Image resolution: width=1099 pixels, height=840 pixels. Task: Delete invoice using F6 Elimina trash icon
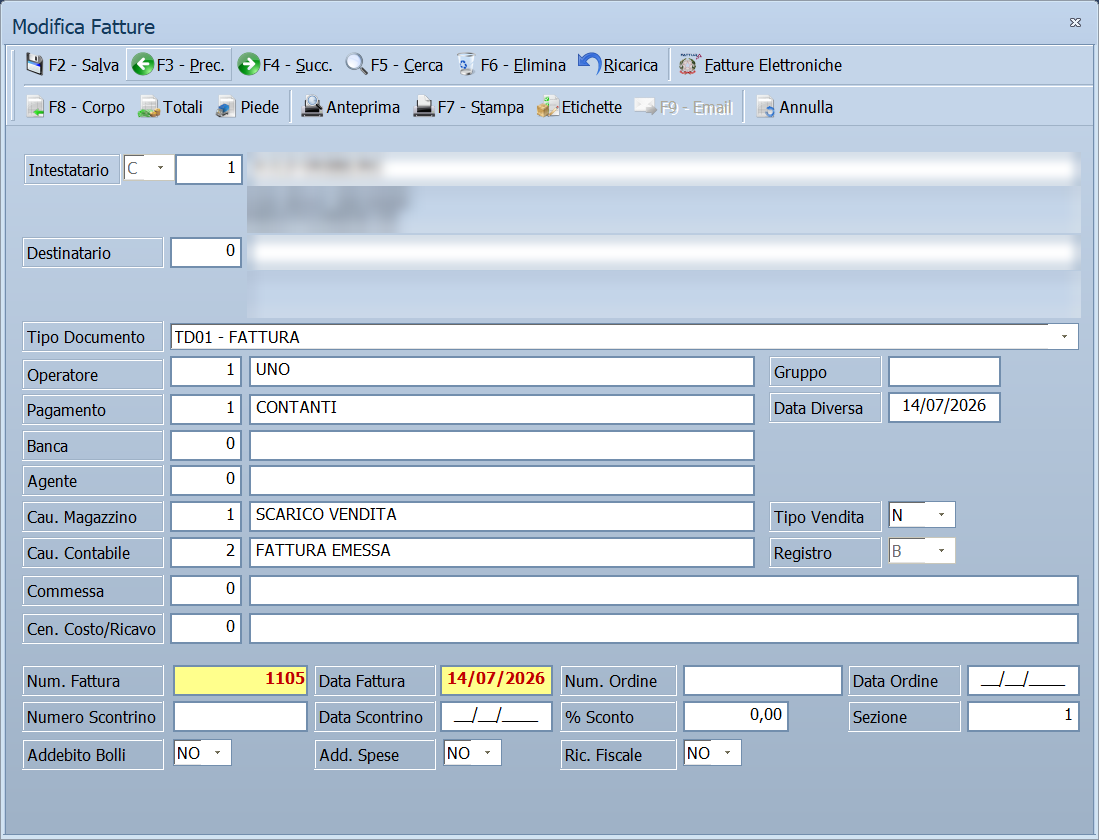click(465, 65)
